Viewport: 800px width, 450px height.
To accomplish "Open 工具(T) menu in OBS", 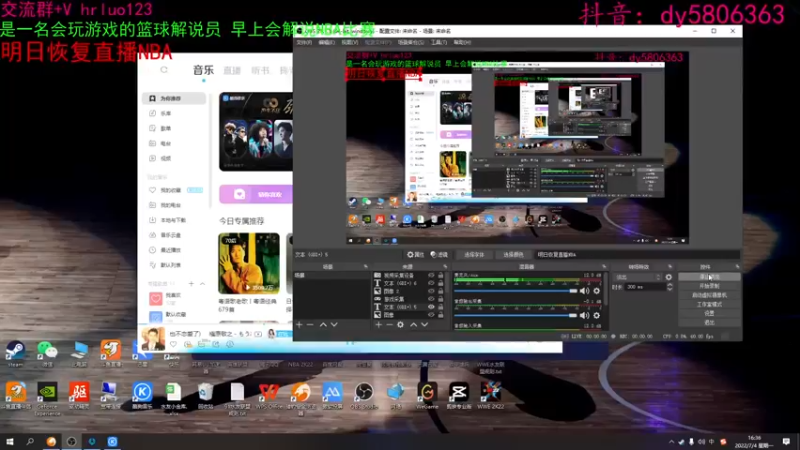I will tap(439, 42).
